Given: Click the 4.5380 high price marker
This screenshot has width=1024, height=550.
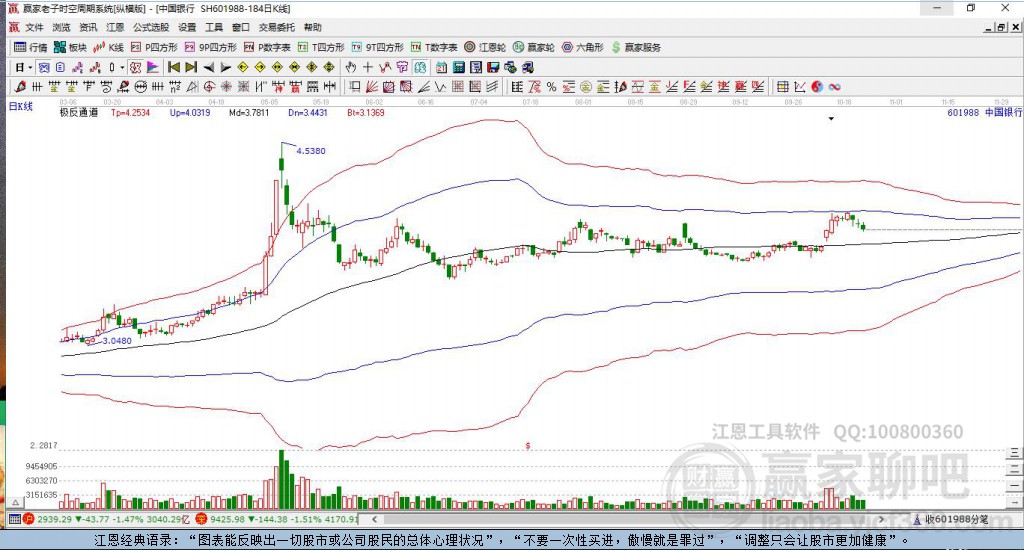Looking at the screenshot, I should 311,151.
